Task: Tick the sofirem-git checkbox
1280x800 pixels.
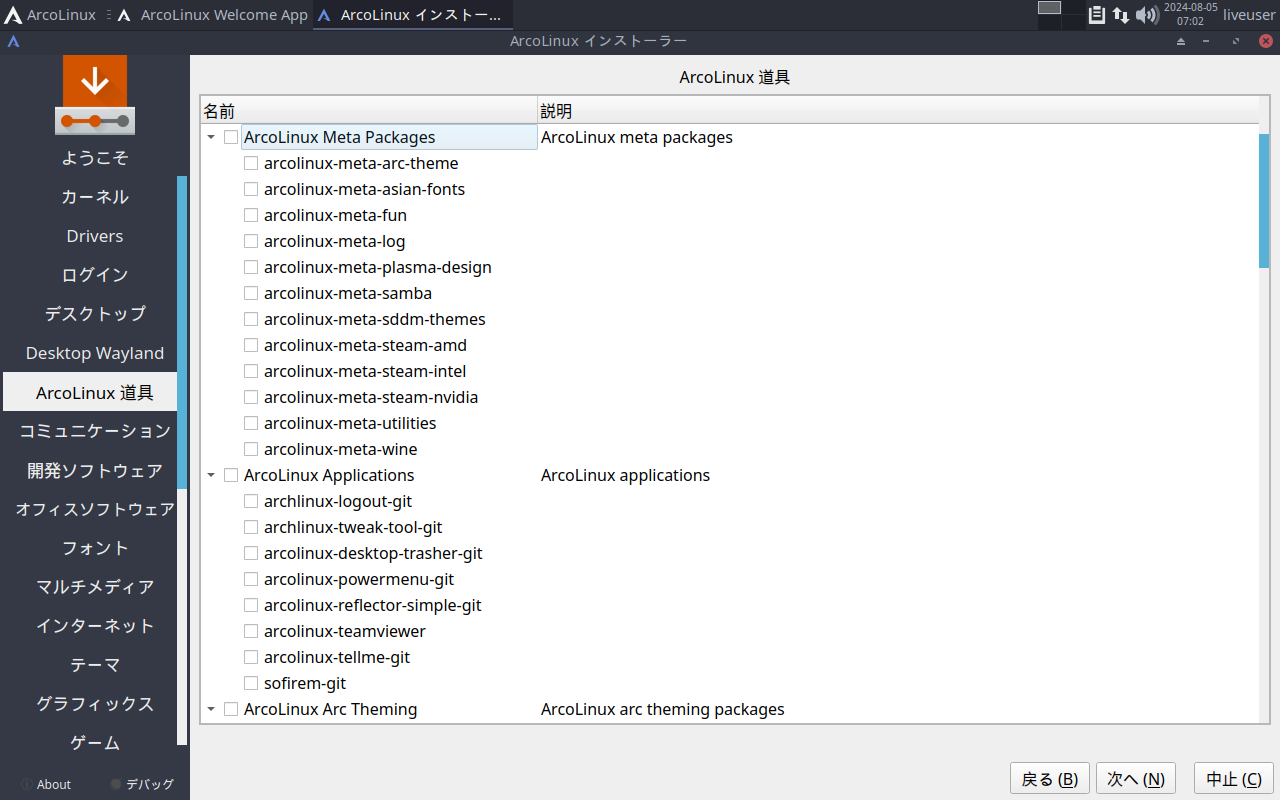Action: pos(251,683)
